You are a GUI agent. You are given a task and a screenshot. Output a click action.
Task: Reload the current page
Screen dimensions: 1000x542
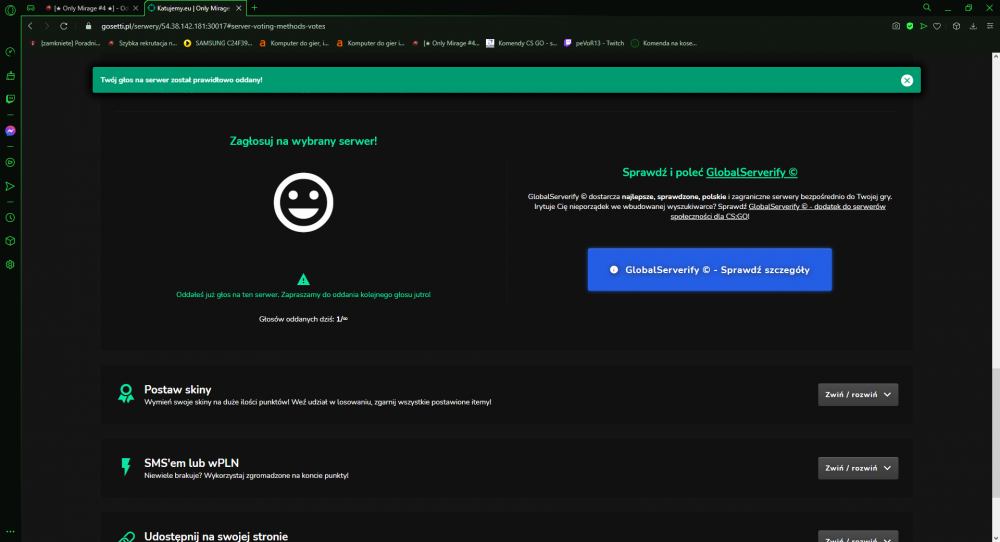64,26
